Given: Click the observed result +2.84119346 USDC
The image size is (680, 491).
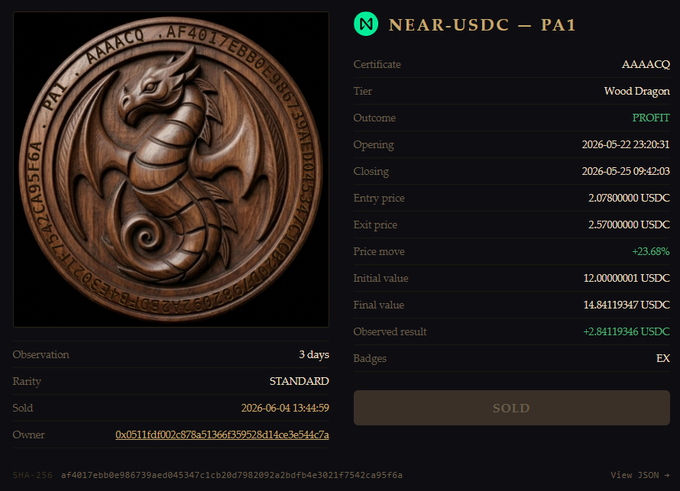Looking at the screenshot, I should tap(627, 332).
